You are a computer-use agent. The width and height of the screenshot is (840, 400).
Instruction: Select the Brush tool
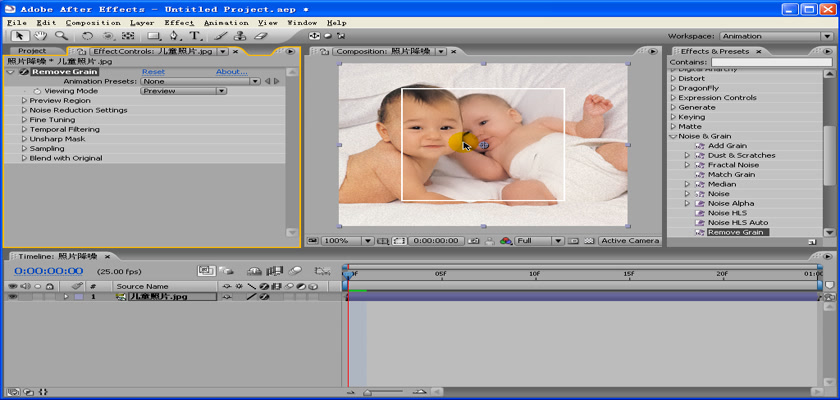click(x=221, y=36)
